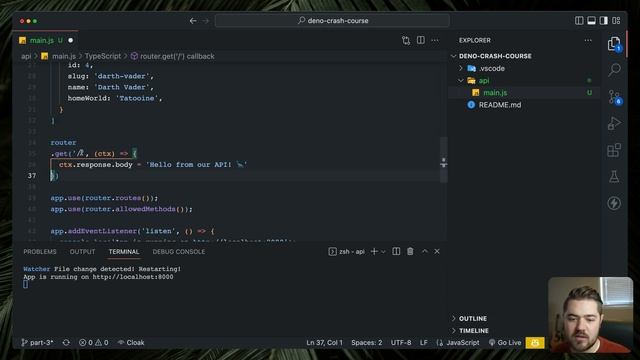Kill terminal with trash icon
Screen dimensions: 640x360
(x=410, y=251)
